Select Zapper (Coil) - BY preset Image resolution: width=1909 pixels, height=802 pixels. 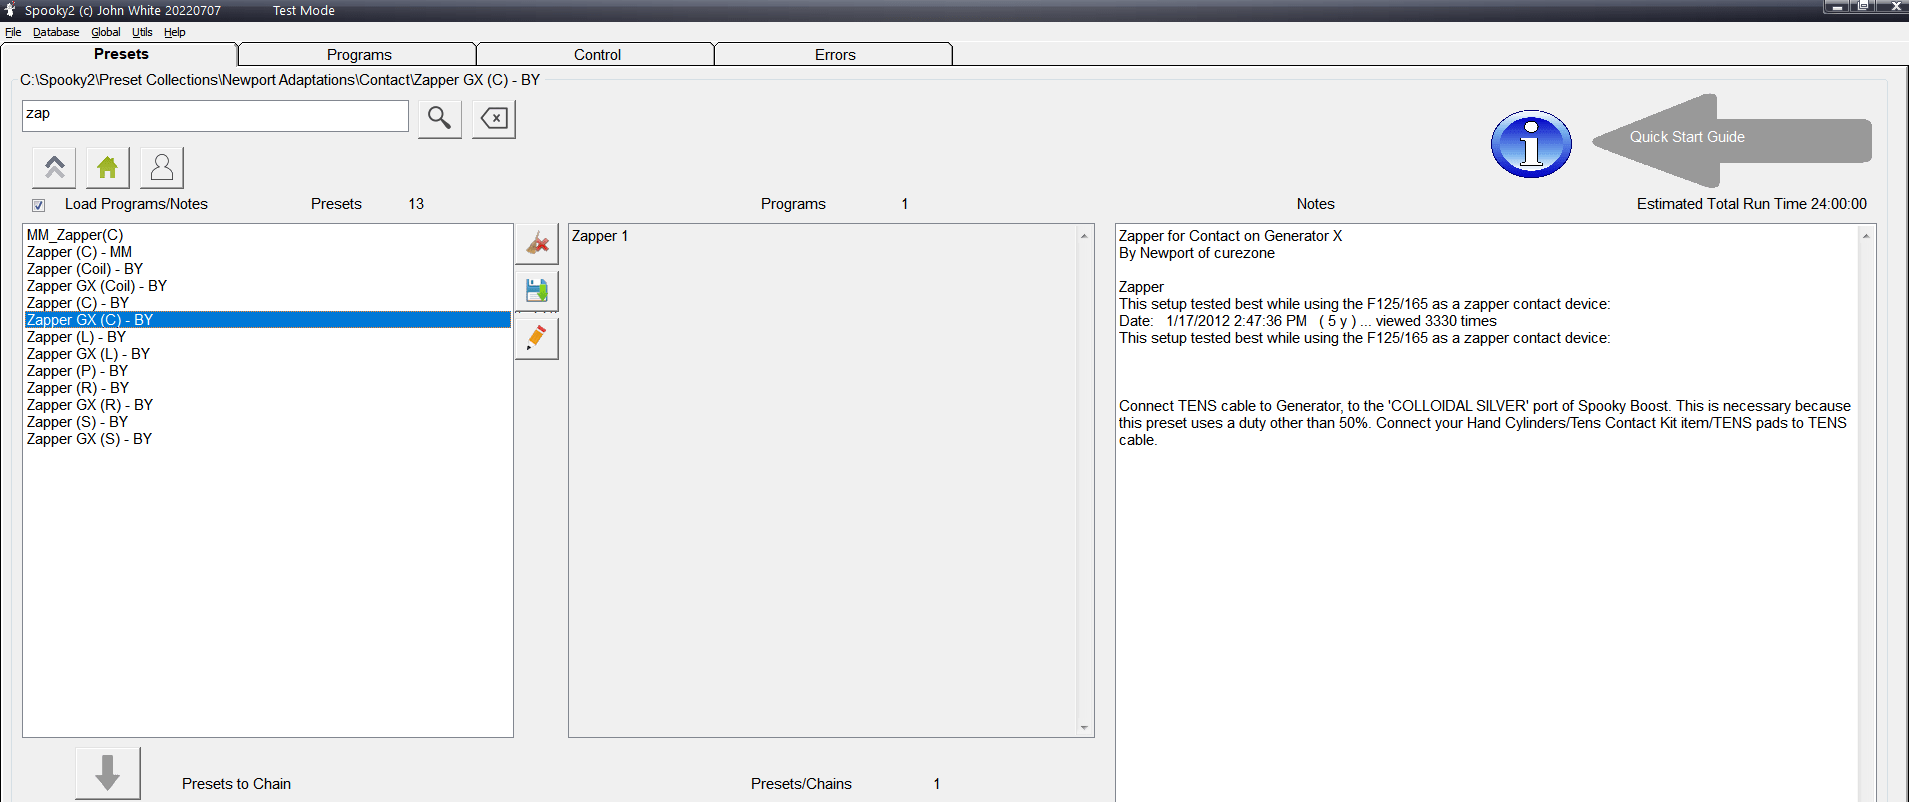pos(268,269)
